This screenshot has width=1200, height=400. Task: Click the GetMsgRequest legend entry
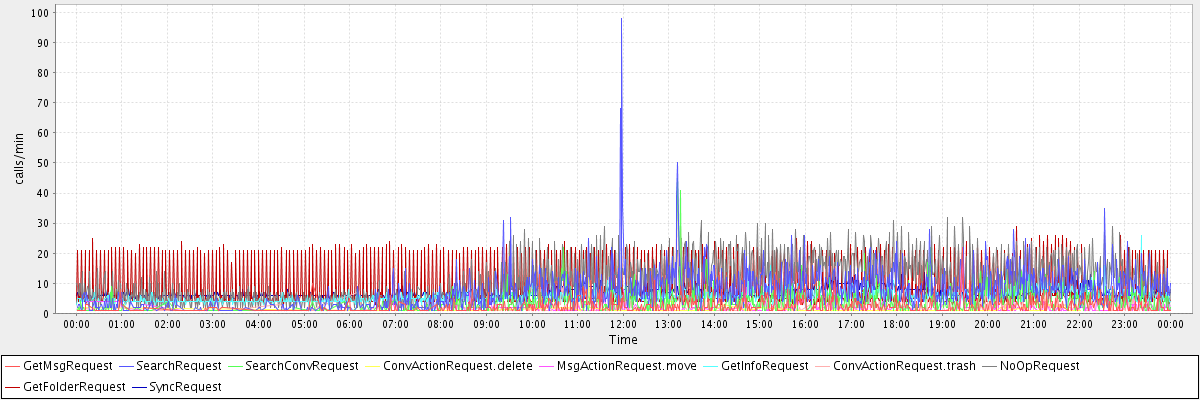(67, 366)
